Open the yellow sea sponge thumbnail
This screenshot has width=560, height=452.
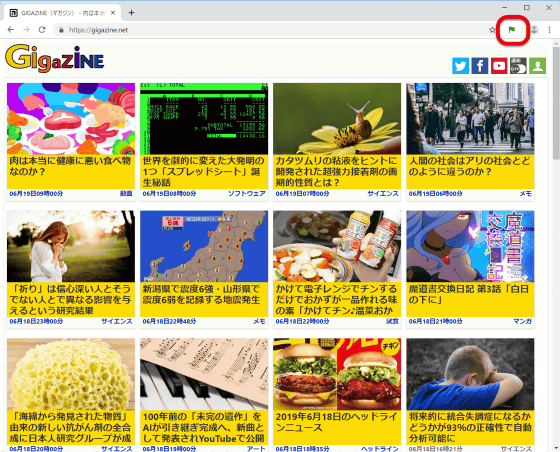[71, 374]
